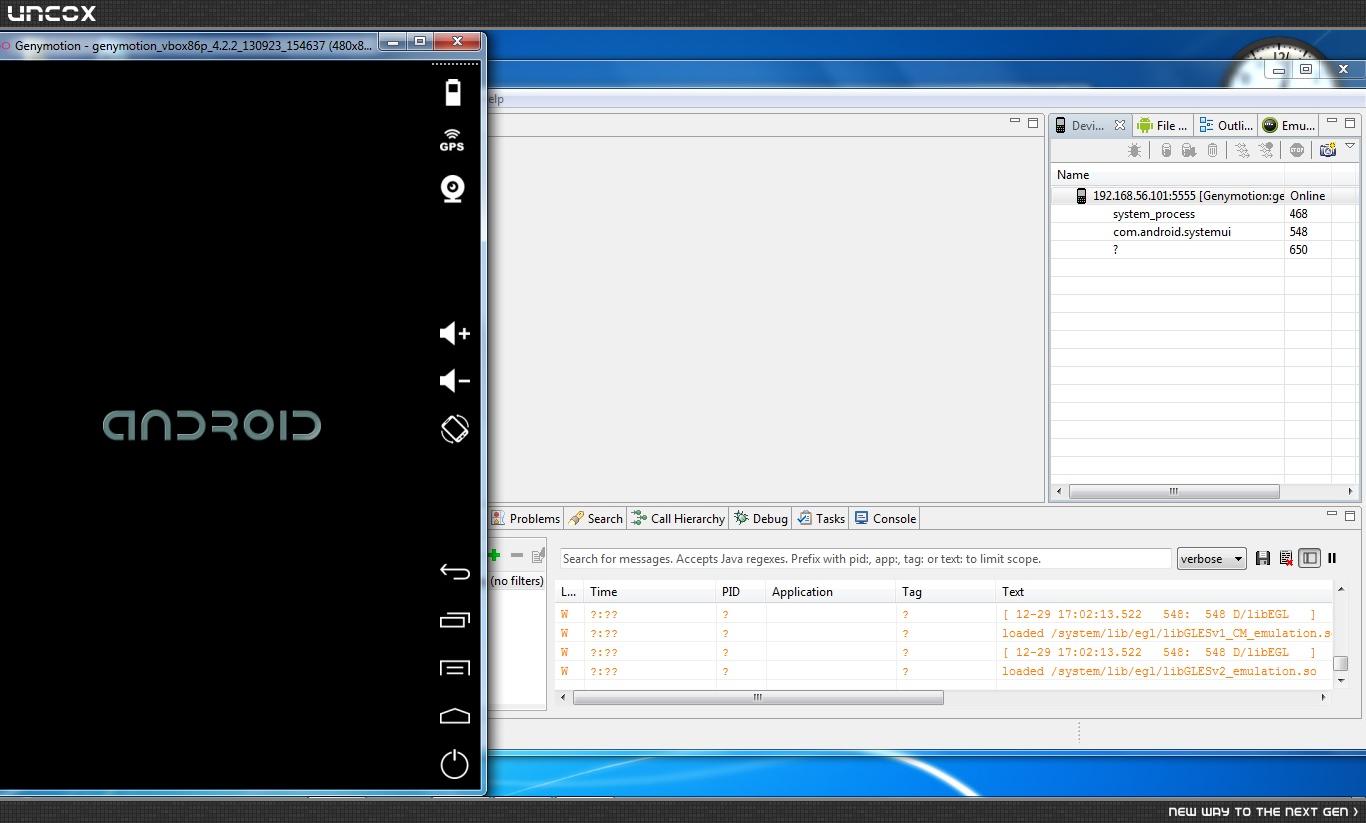Image resolution: width=1366 pixels, height=823 pixels.
Task: Tap the Android home button
Action: tap(455, 716)
